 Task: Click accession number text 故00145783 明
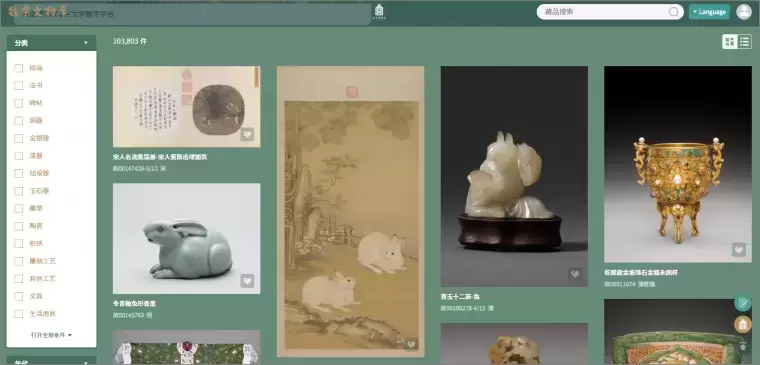click(x=132, y=316)
